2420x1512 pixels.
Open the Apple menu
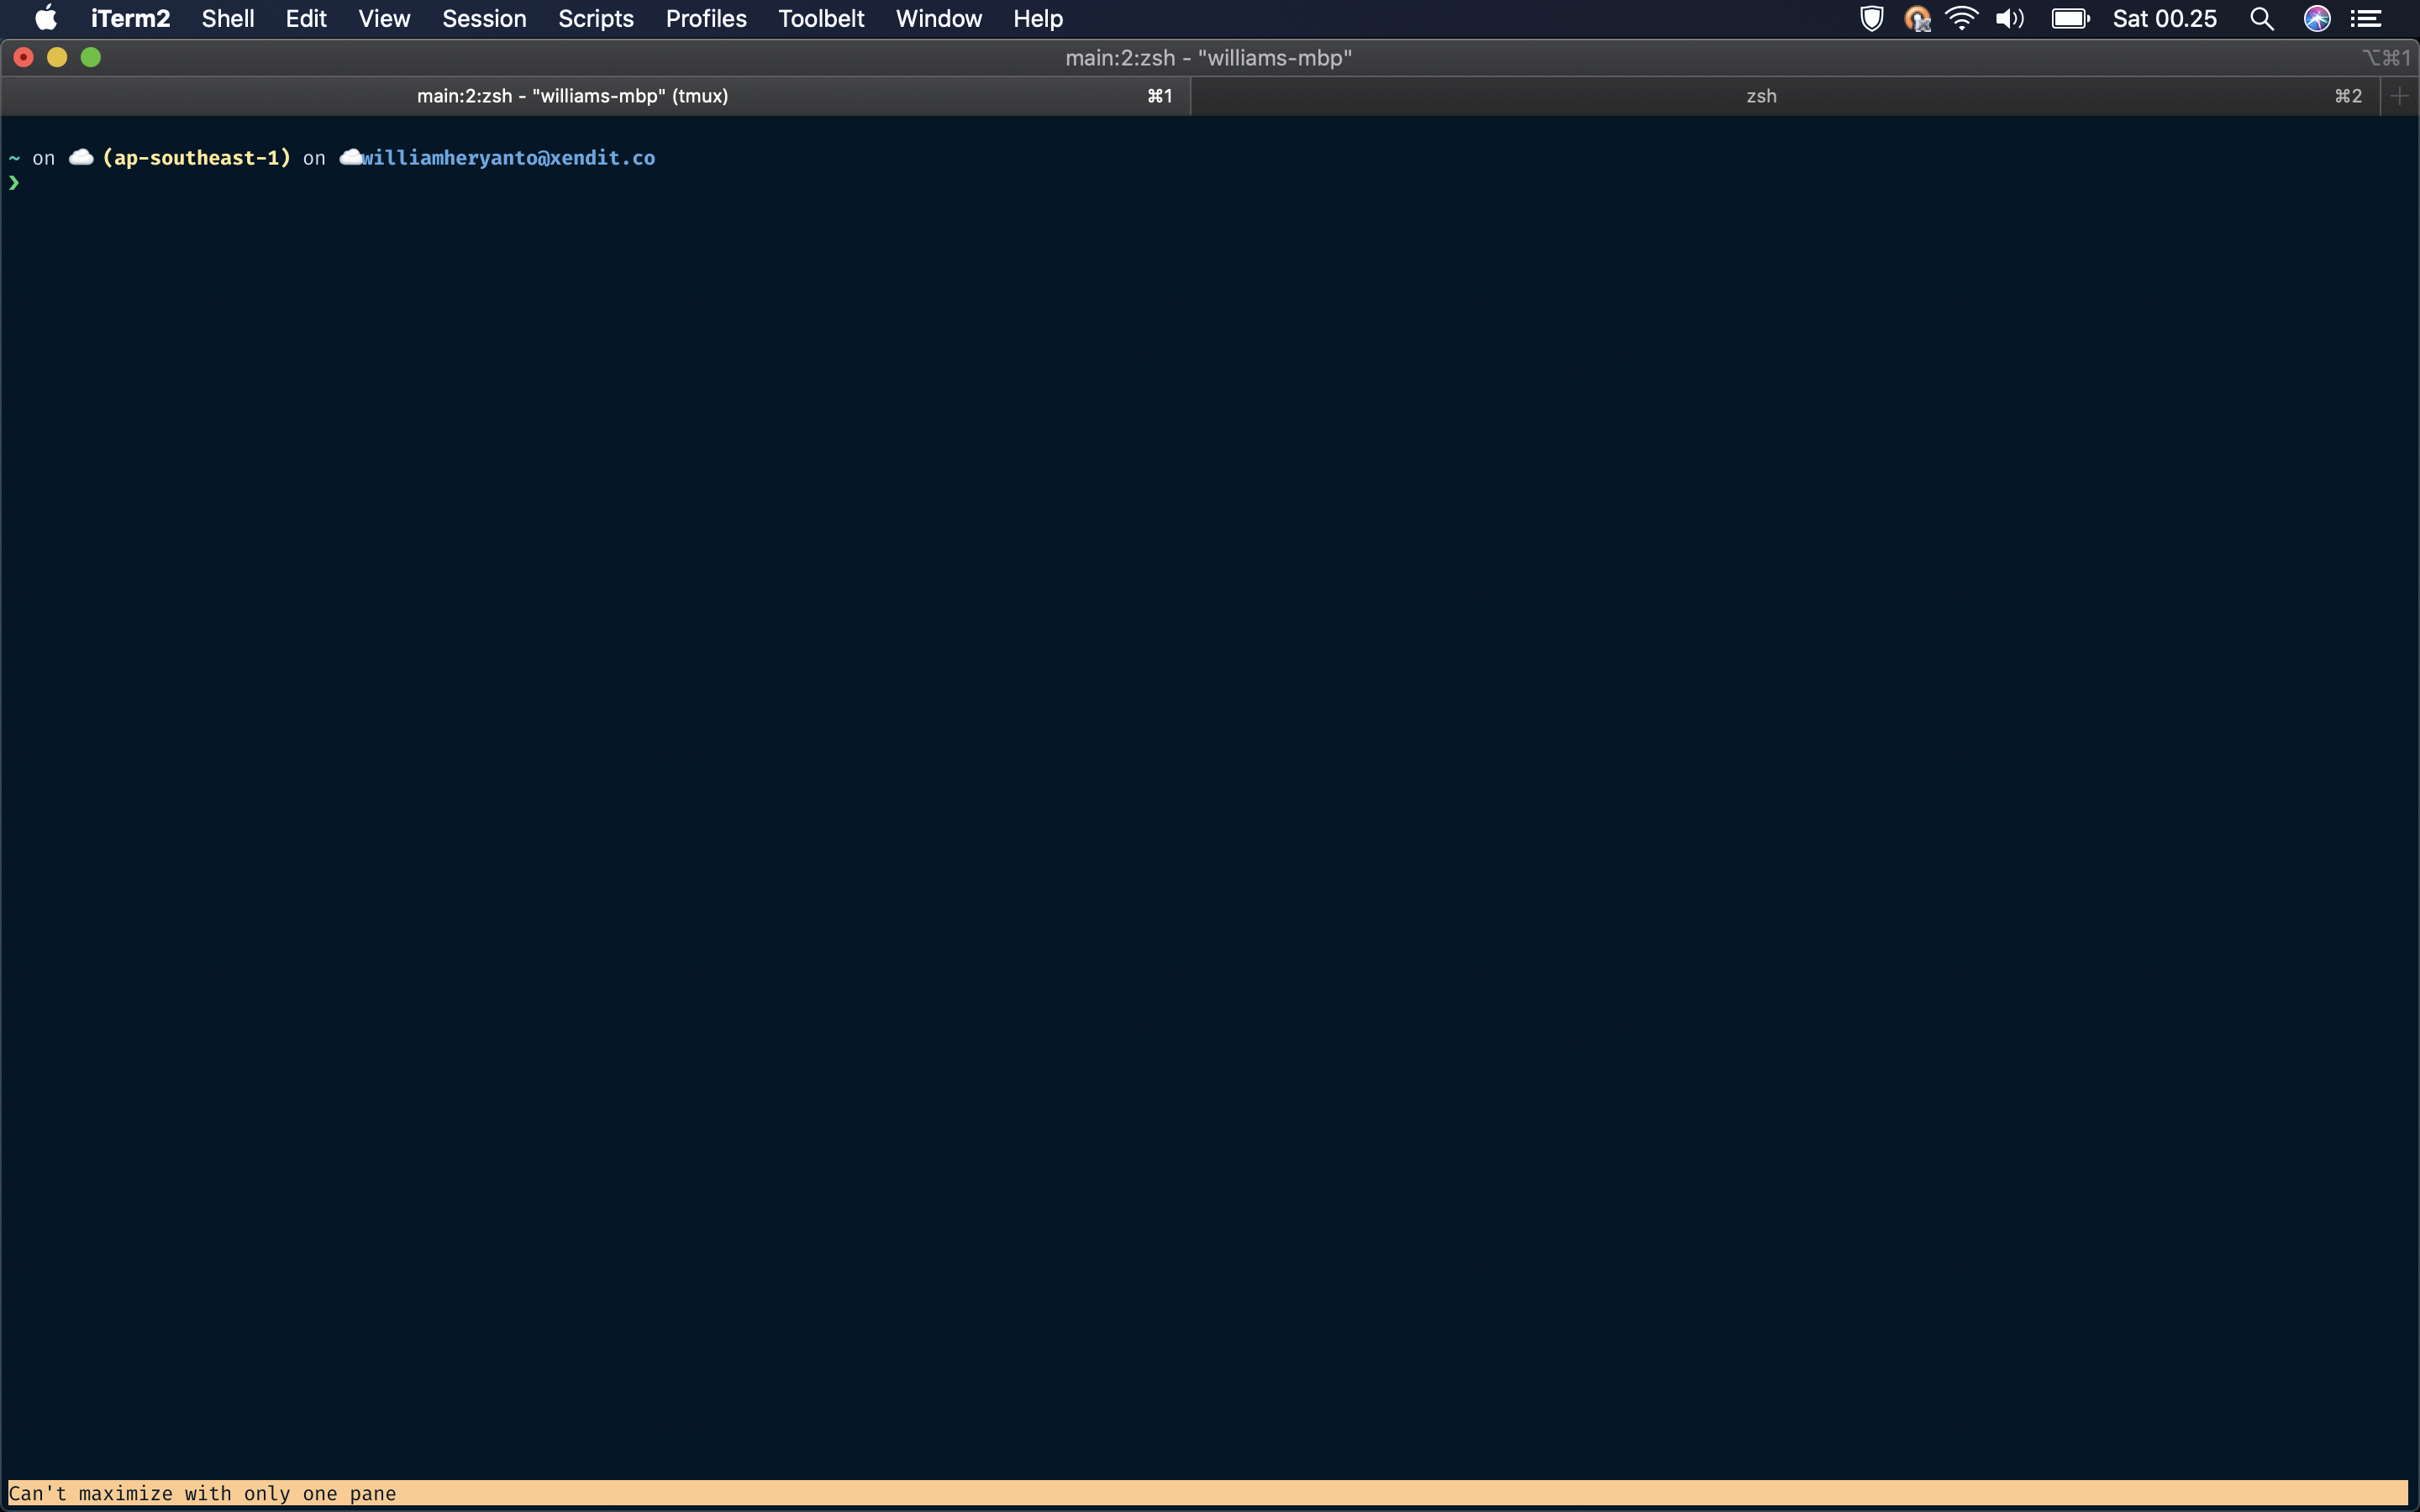pyautogui.click(x=46, y=18)
